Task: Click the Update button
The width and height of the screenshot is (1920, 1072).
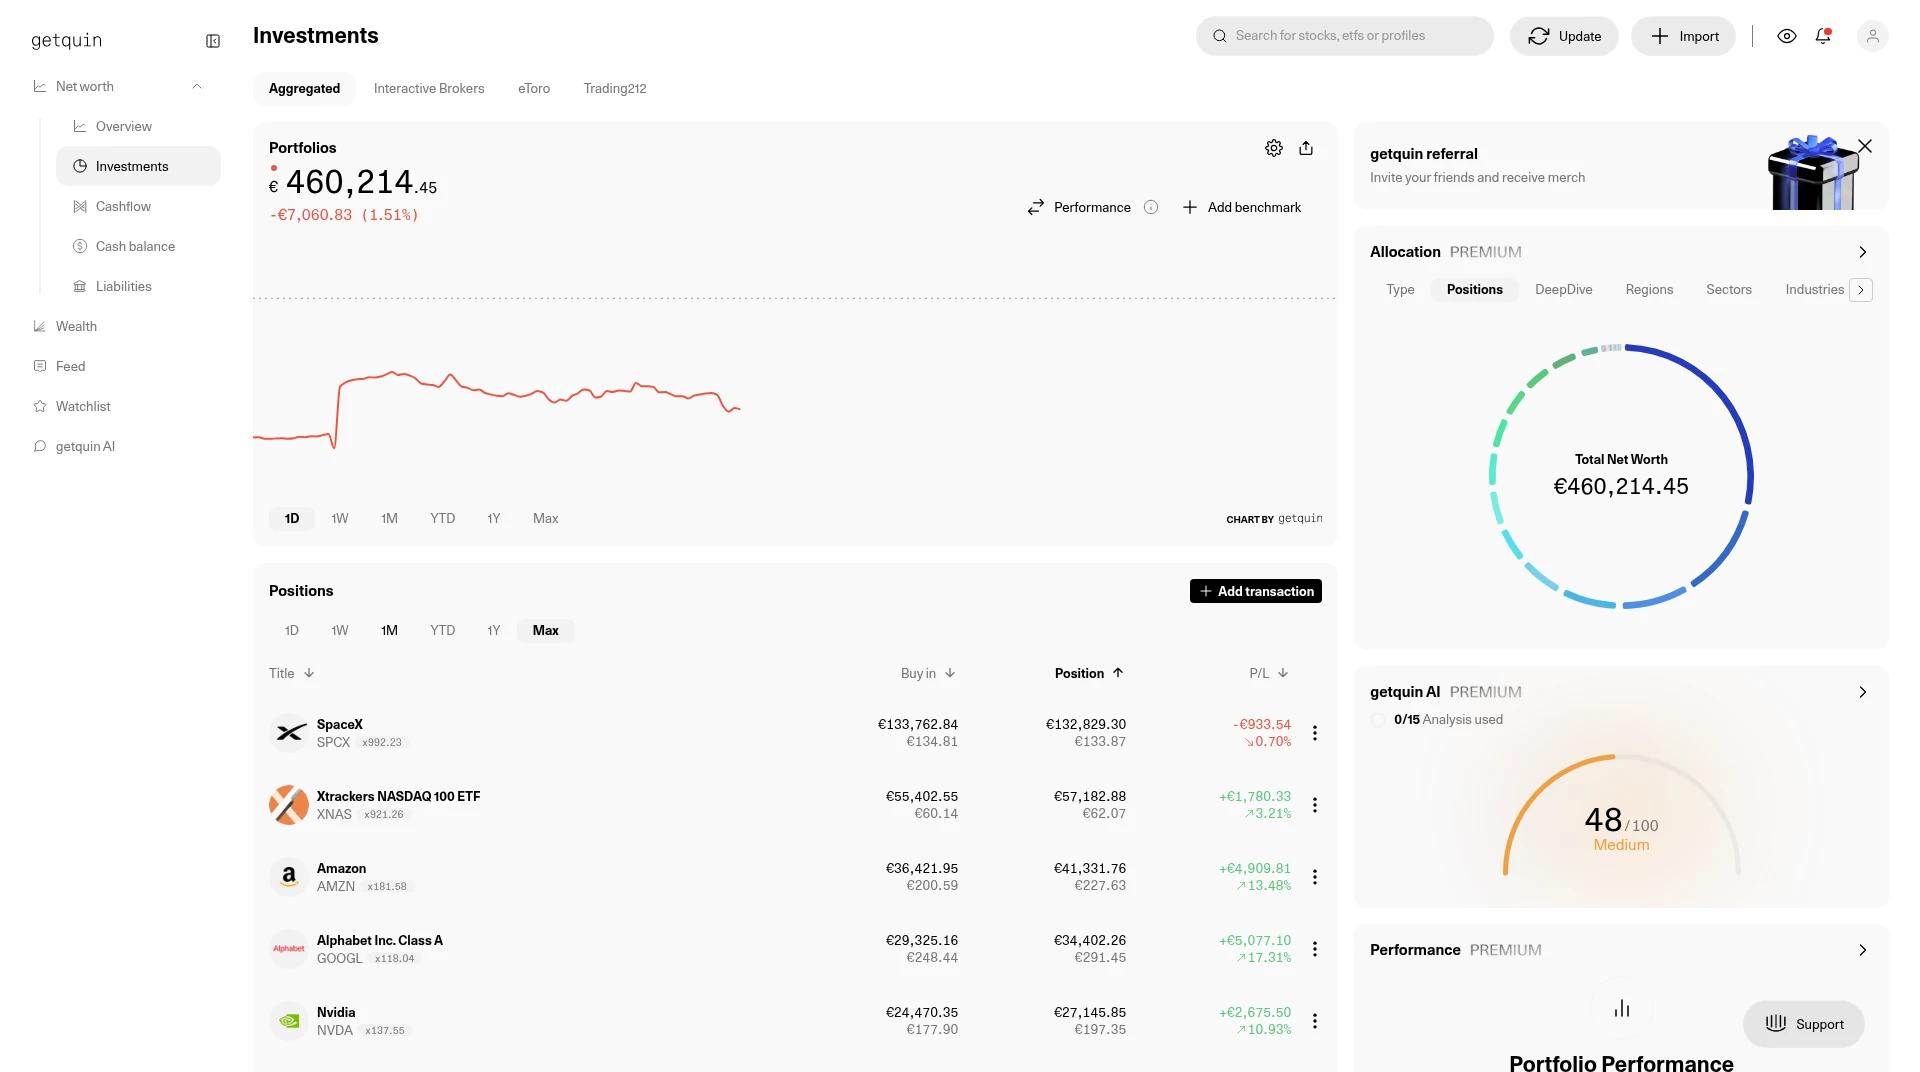Action: coord(1564,36)
